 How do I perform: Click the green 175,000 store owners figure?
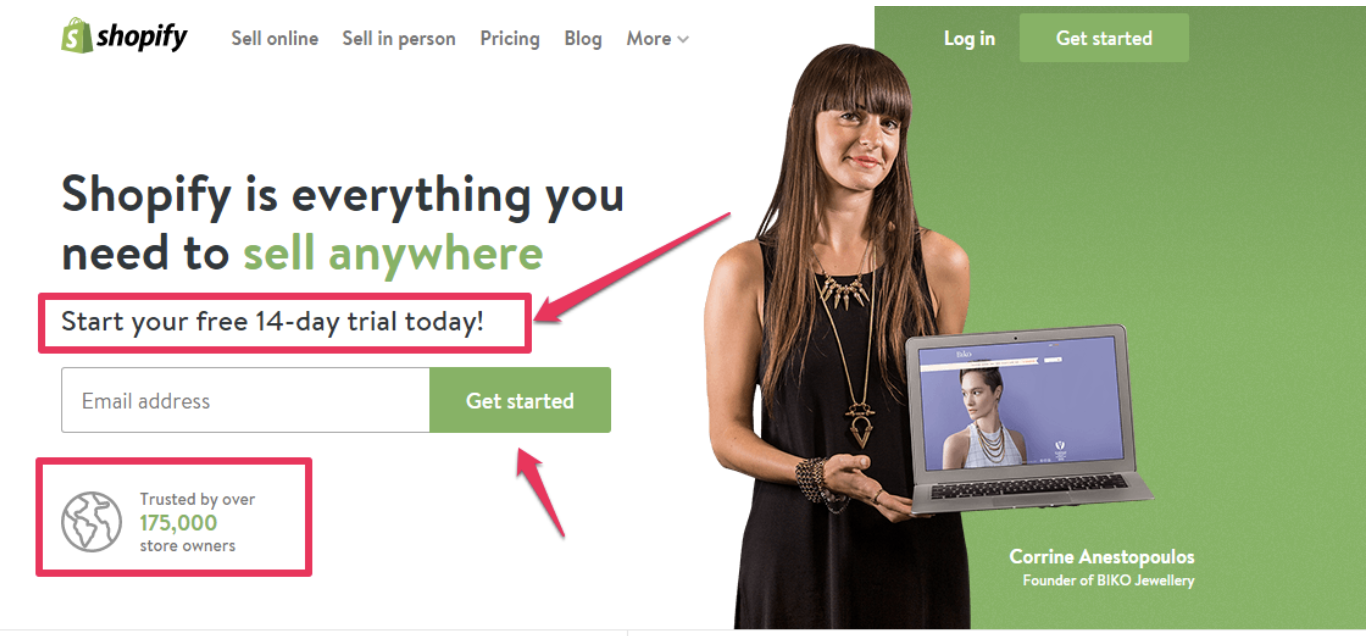[x=178, y=522]
